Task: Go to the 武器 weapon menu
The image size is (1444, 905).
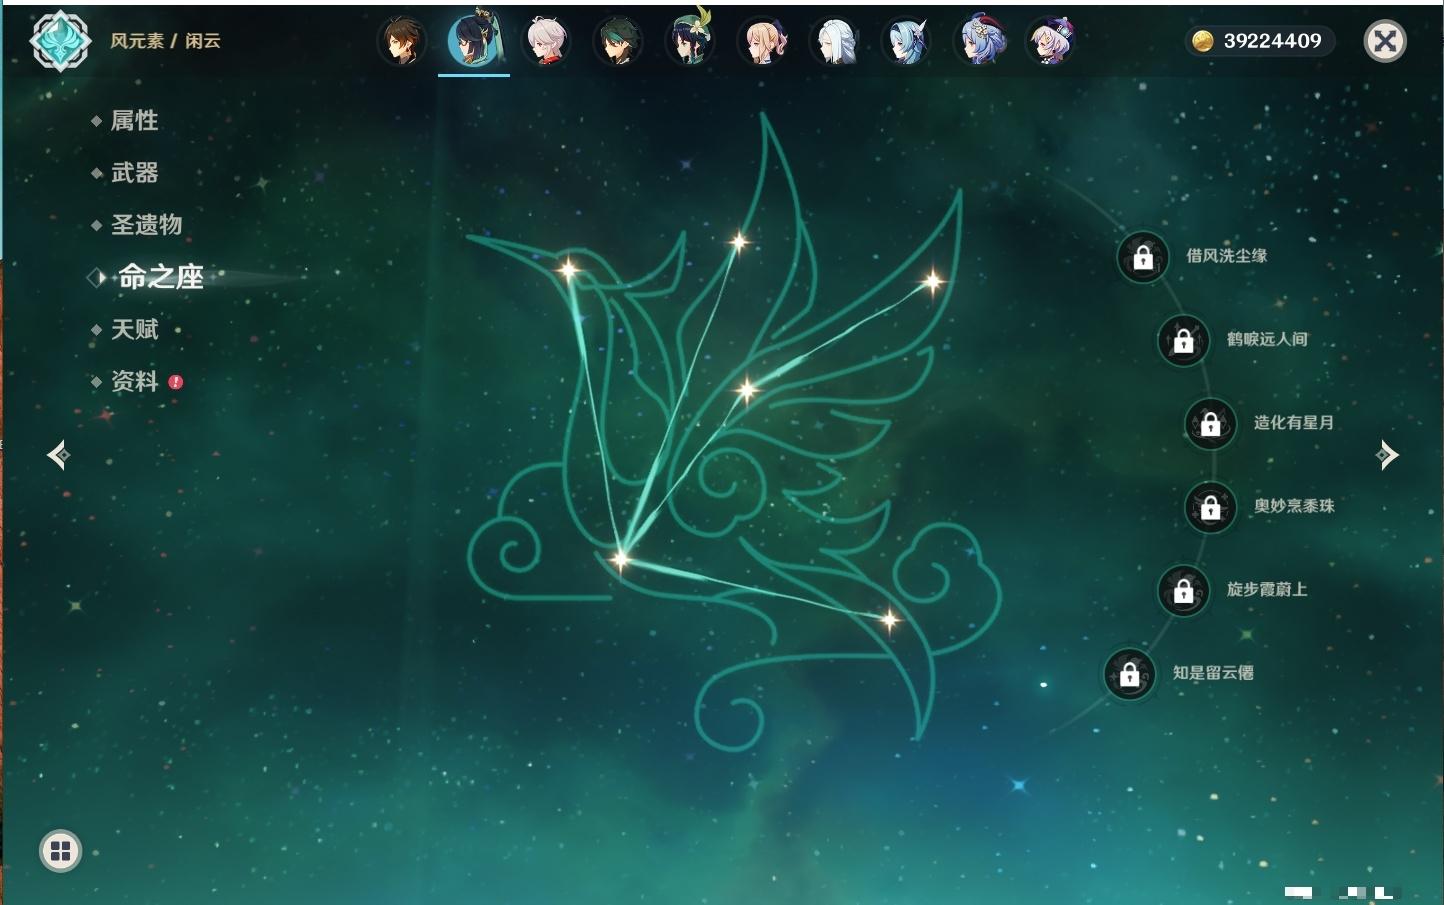Action: coord(134,173)
